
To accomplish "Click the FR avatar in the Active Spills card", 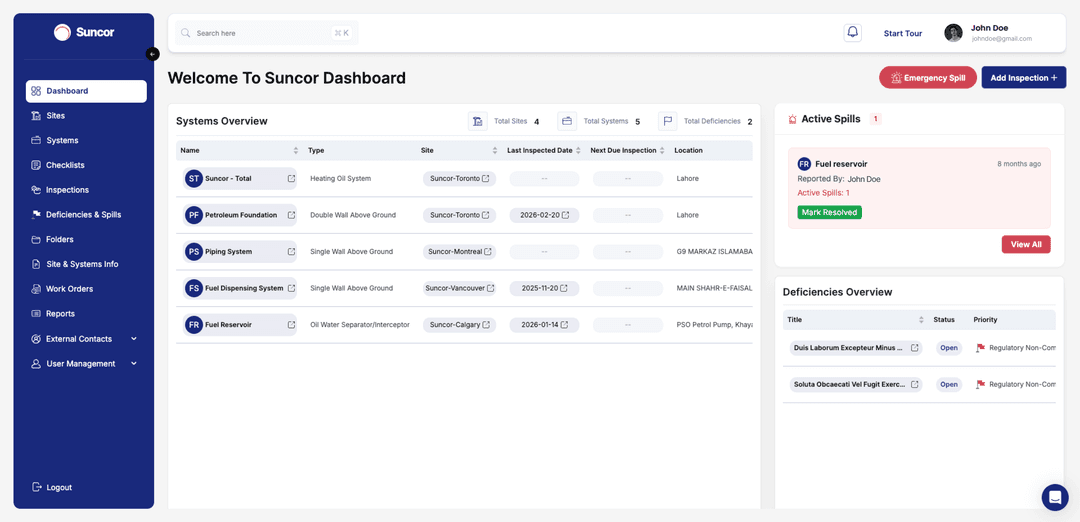I will tap(804, 164).
